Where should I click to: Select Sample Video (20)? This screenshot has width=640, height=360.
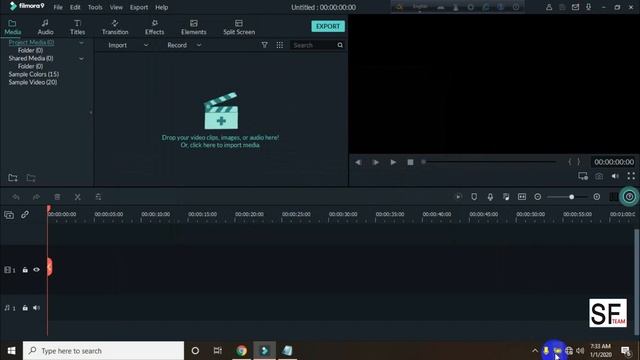[x=33, y=82]
